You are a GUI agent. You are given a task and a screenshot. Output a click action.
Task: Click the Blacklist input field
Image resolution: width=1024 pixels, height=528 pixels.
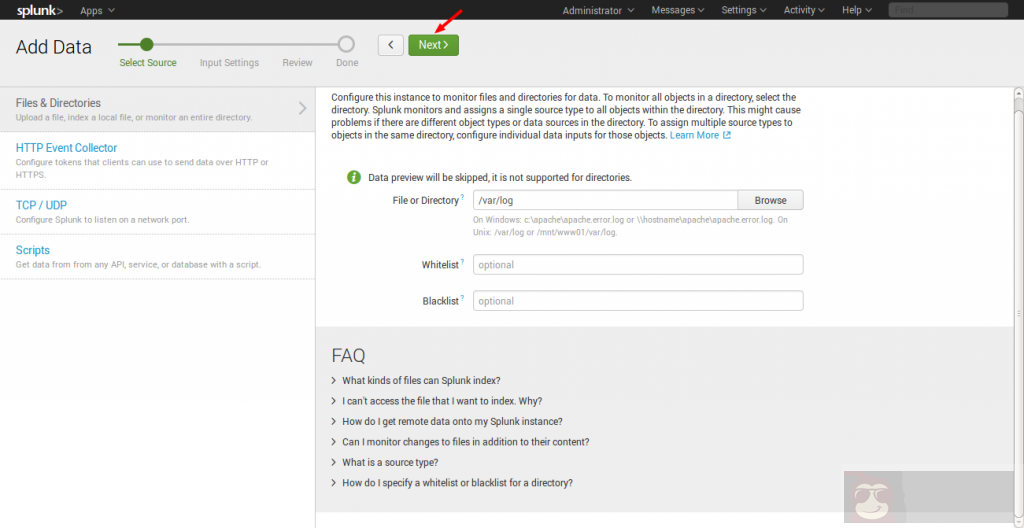click(x=638, y=301)
